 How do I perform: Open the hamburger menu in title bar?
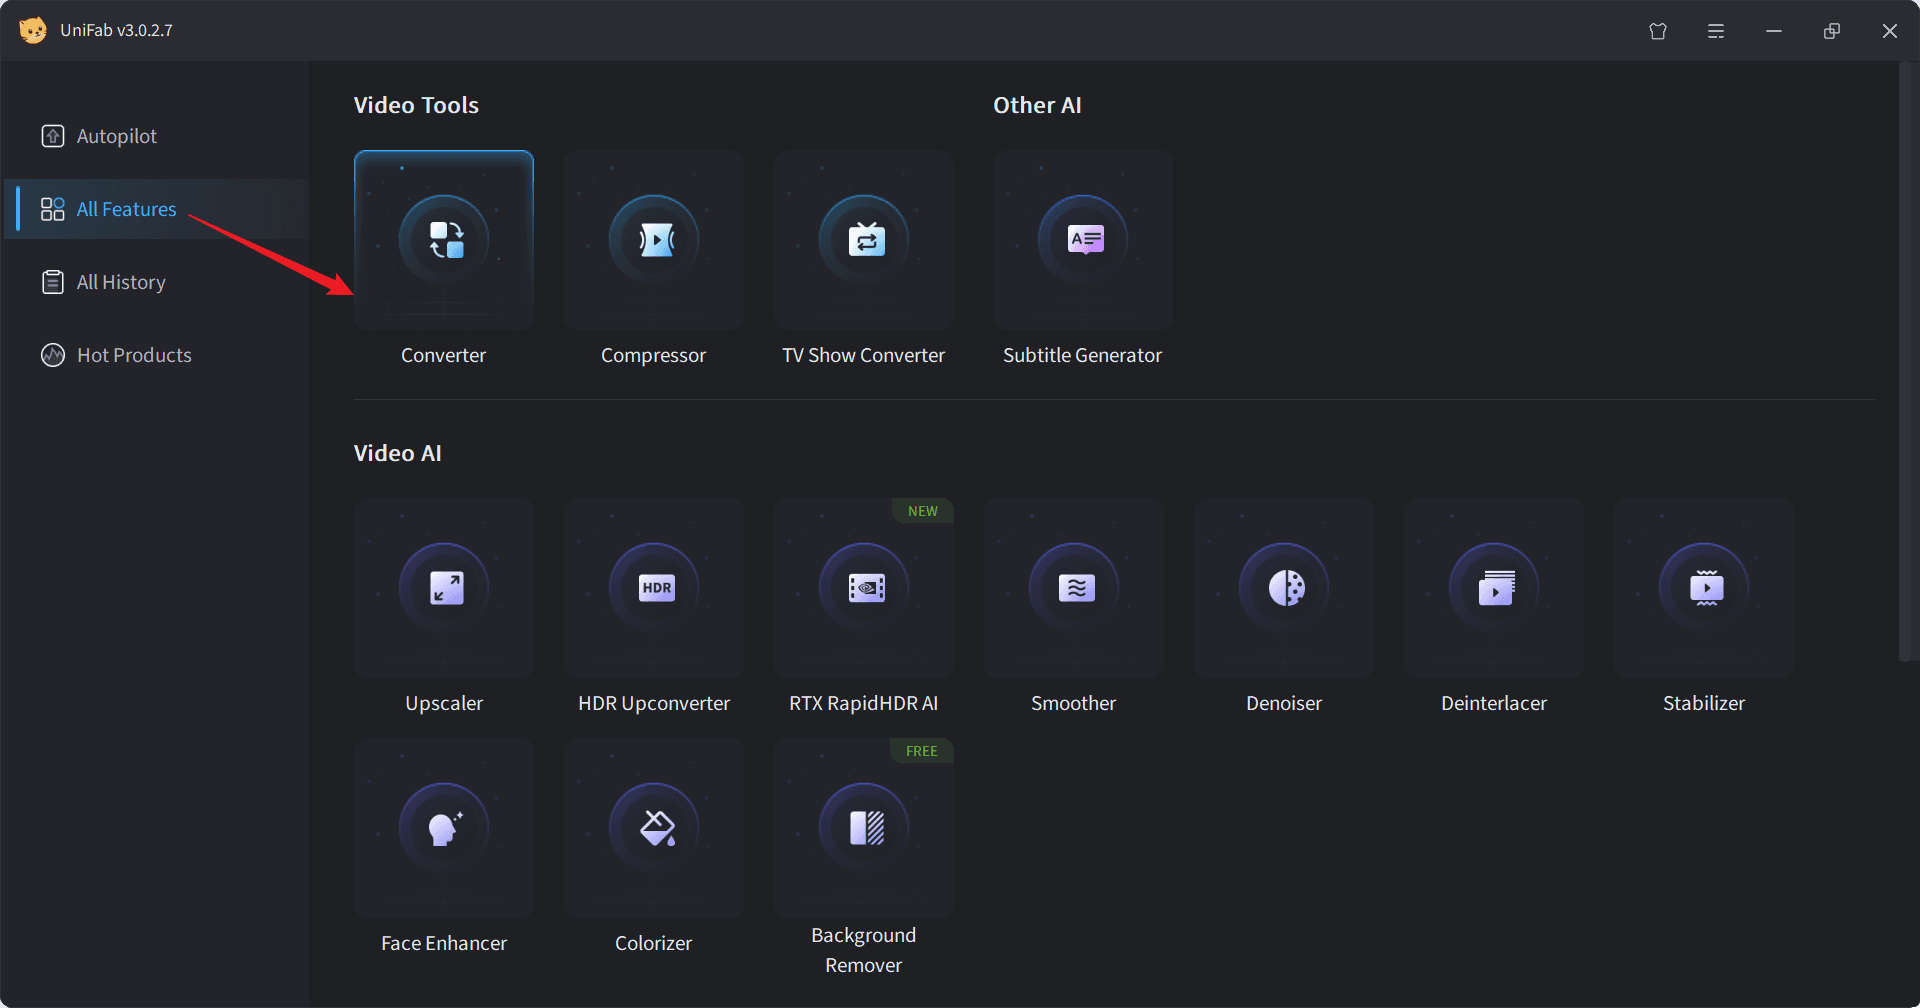tap(1716, 31)
